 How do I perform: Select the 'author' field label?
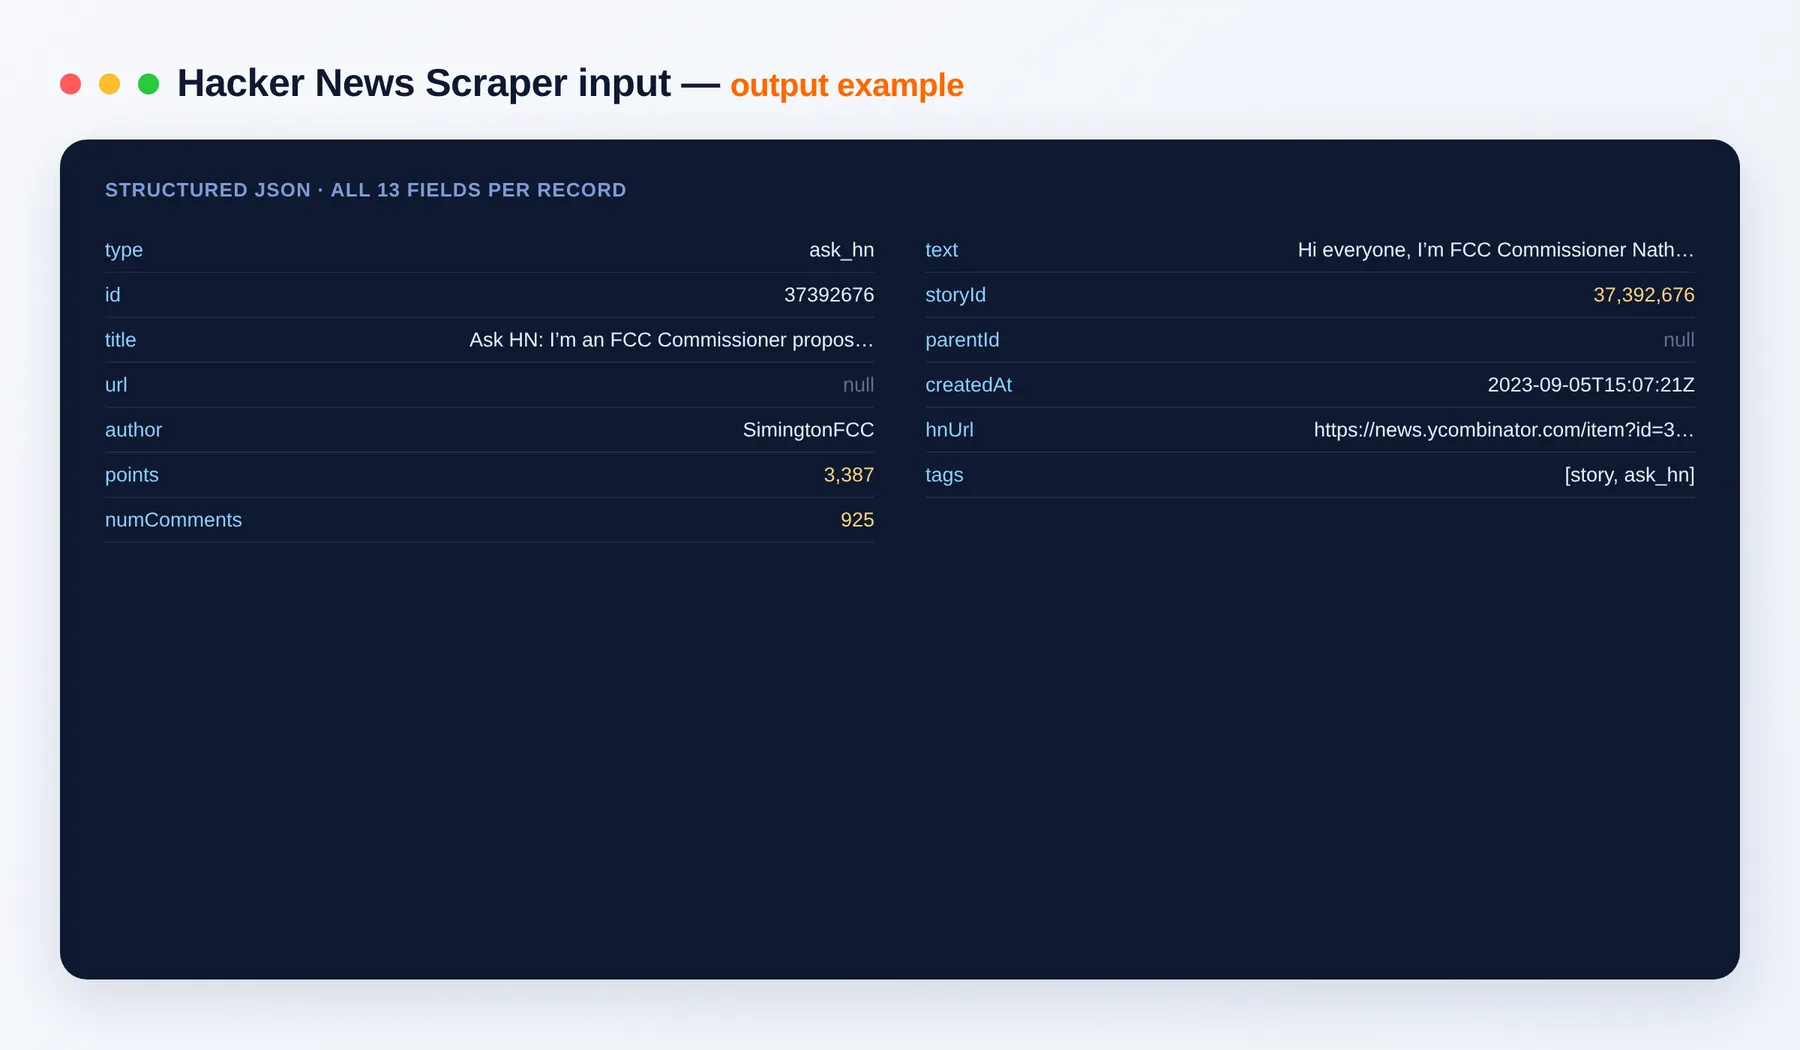(x=134, y=430)
